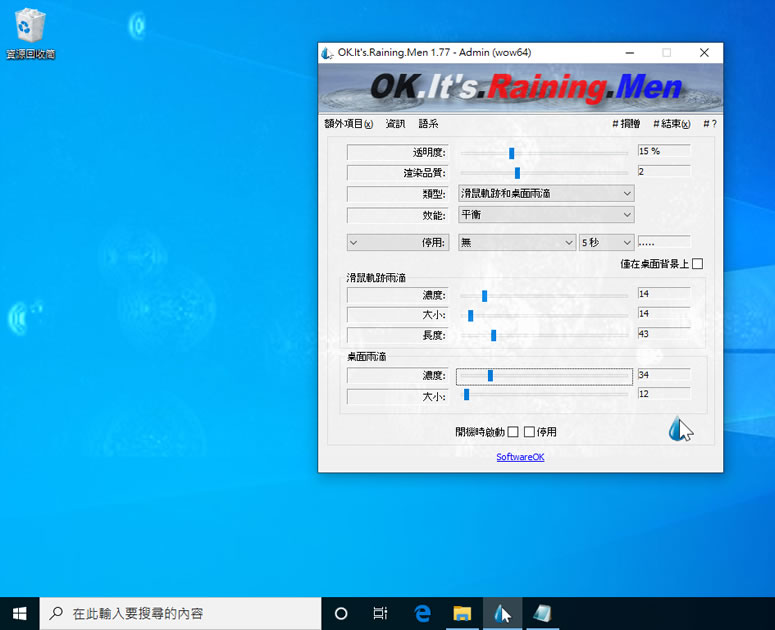Click the 透明度 label button
This screenshot has height=630, width=775.
(x=398, y=152)
